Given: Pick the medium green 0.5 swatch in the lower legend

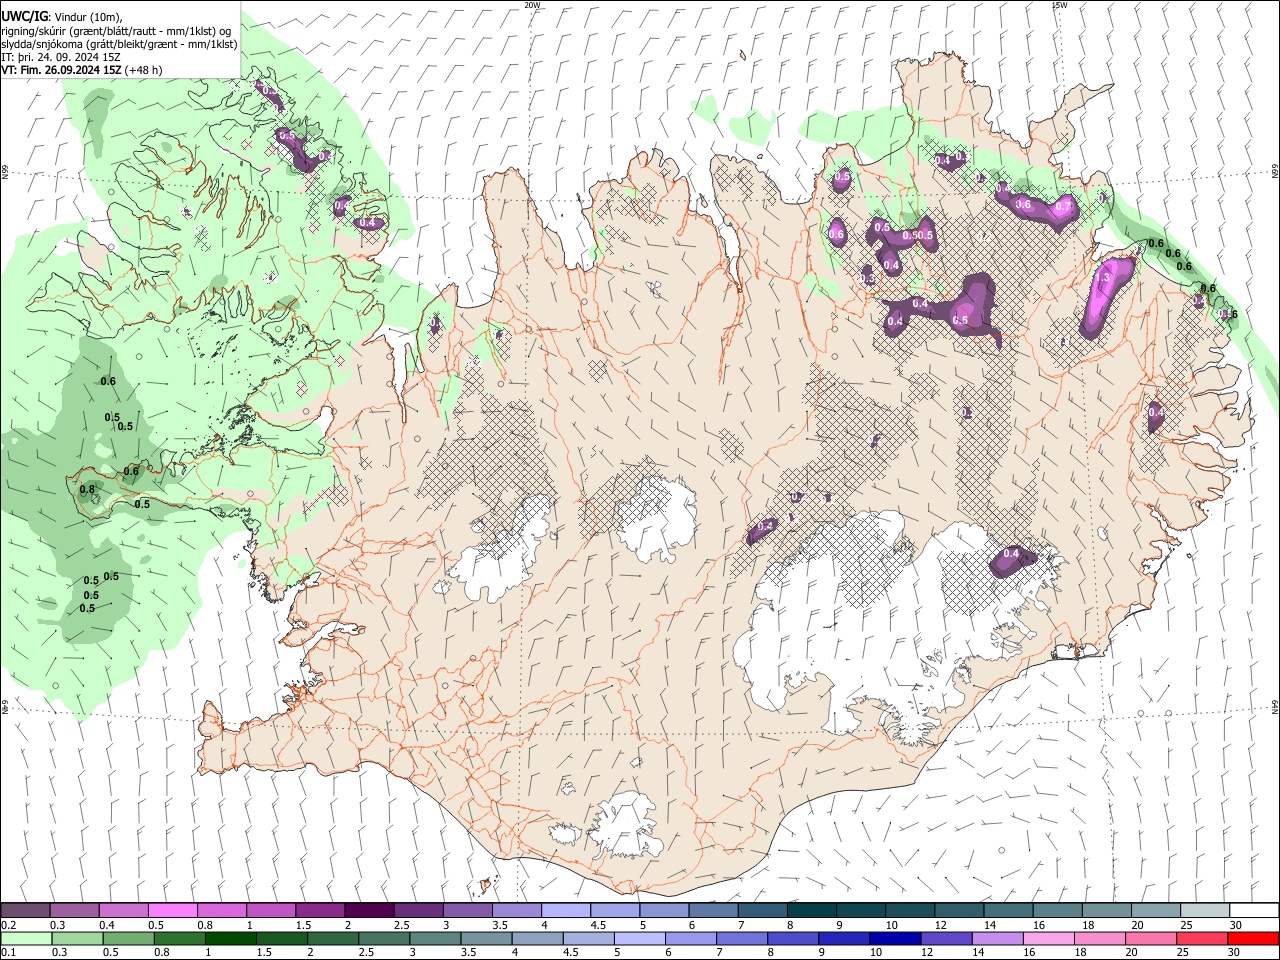Looking at the screenshot, I should (128, 938).
